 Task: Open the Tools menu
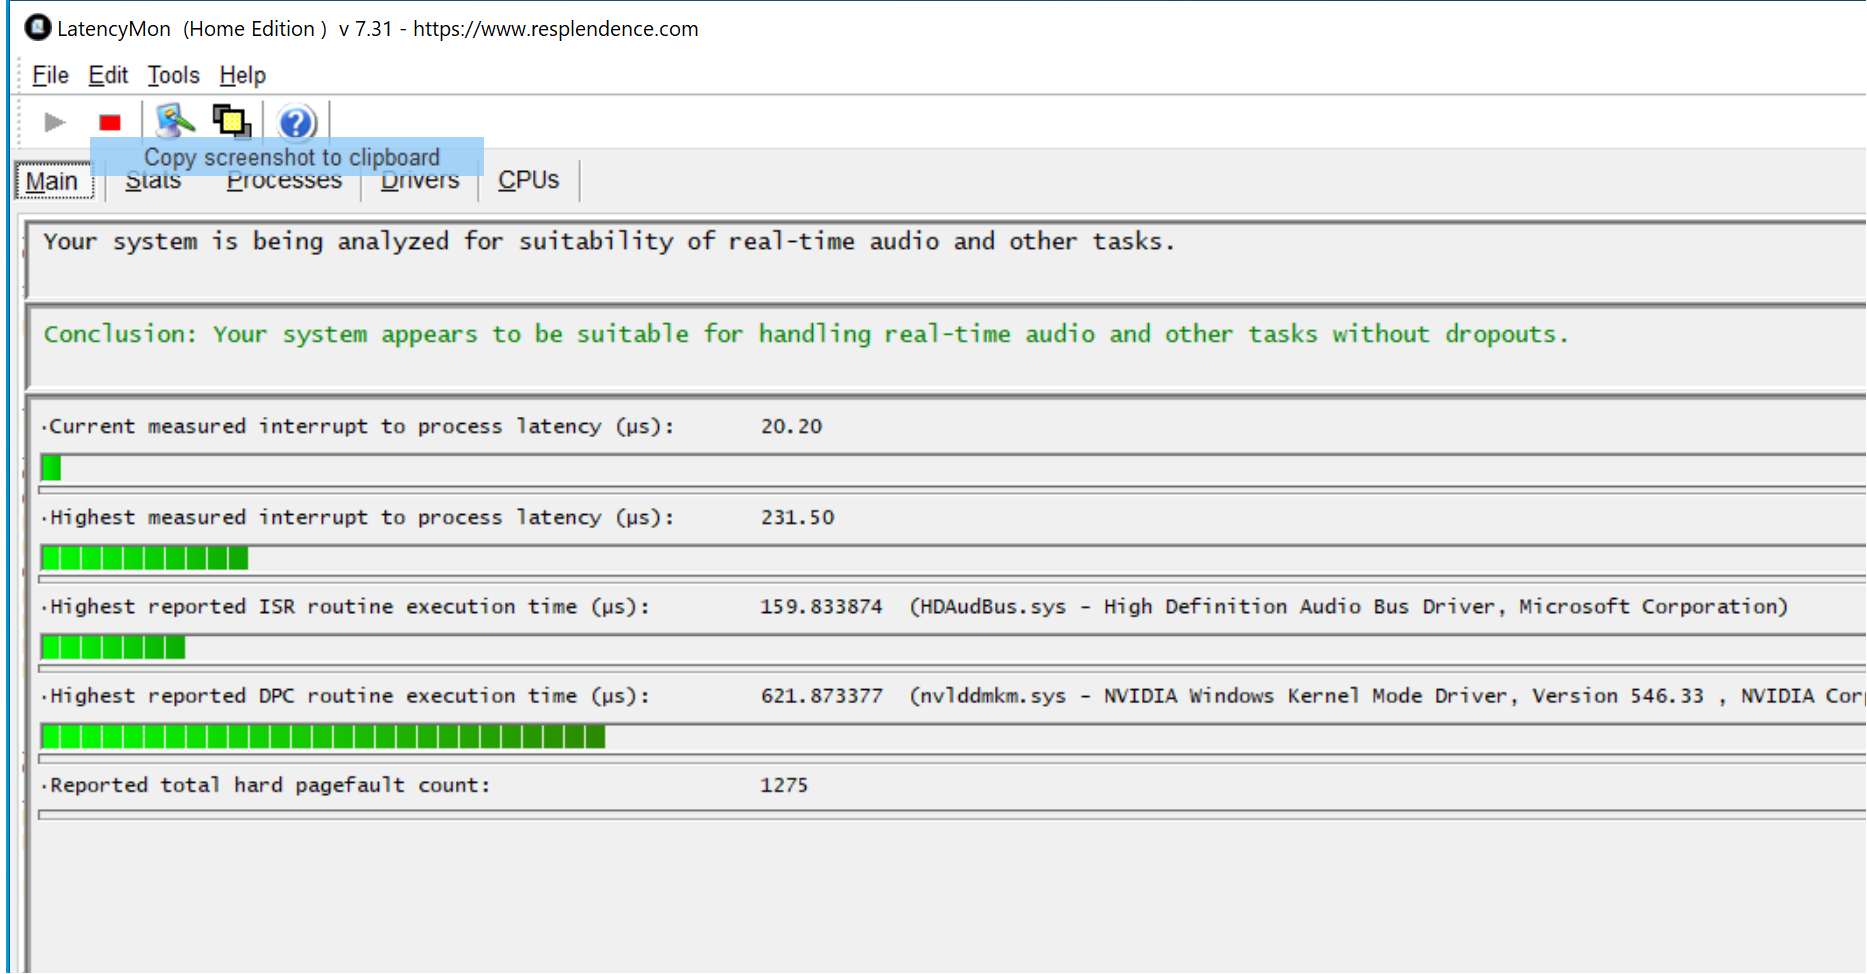point(173,75)
